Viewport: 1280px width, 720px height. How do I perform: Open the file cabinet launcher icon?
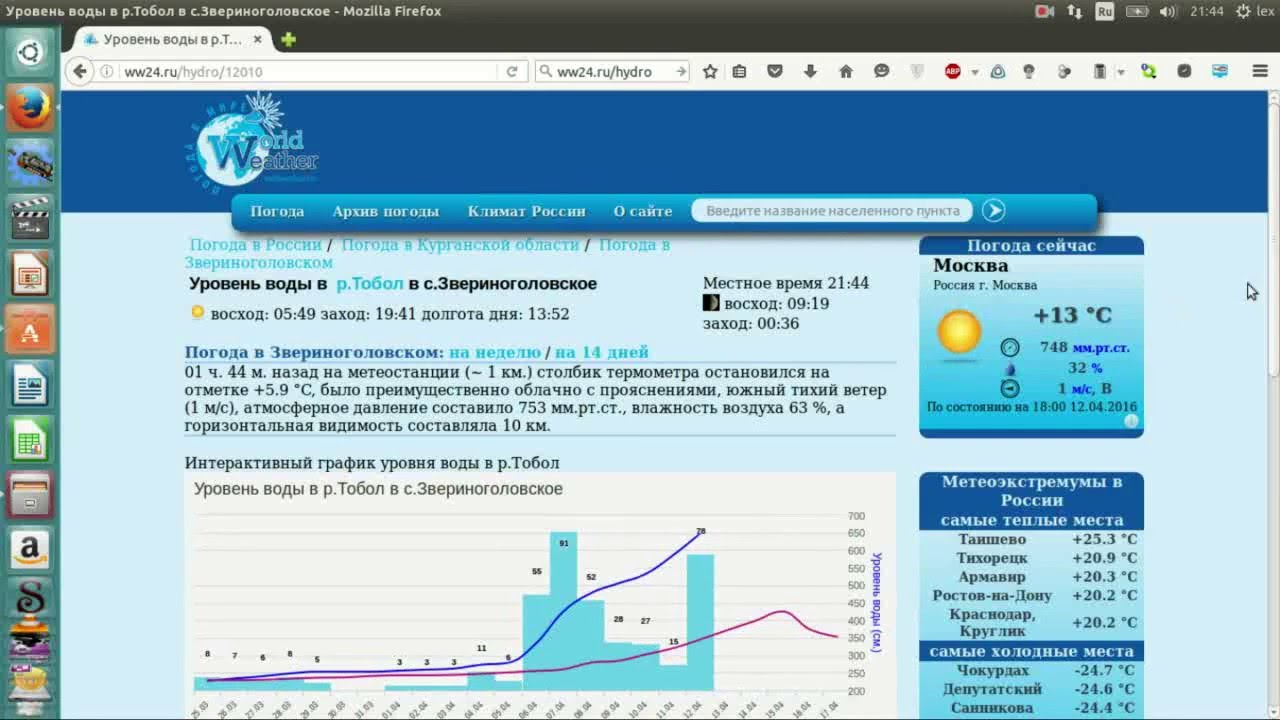tap(29, 494)
